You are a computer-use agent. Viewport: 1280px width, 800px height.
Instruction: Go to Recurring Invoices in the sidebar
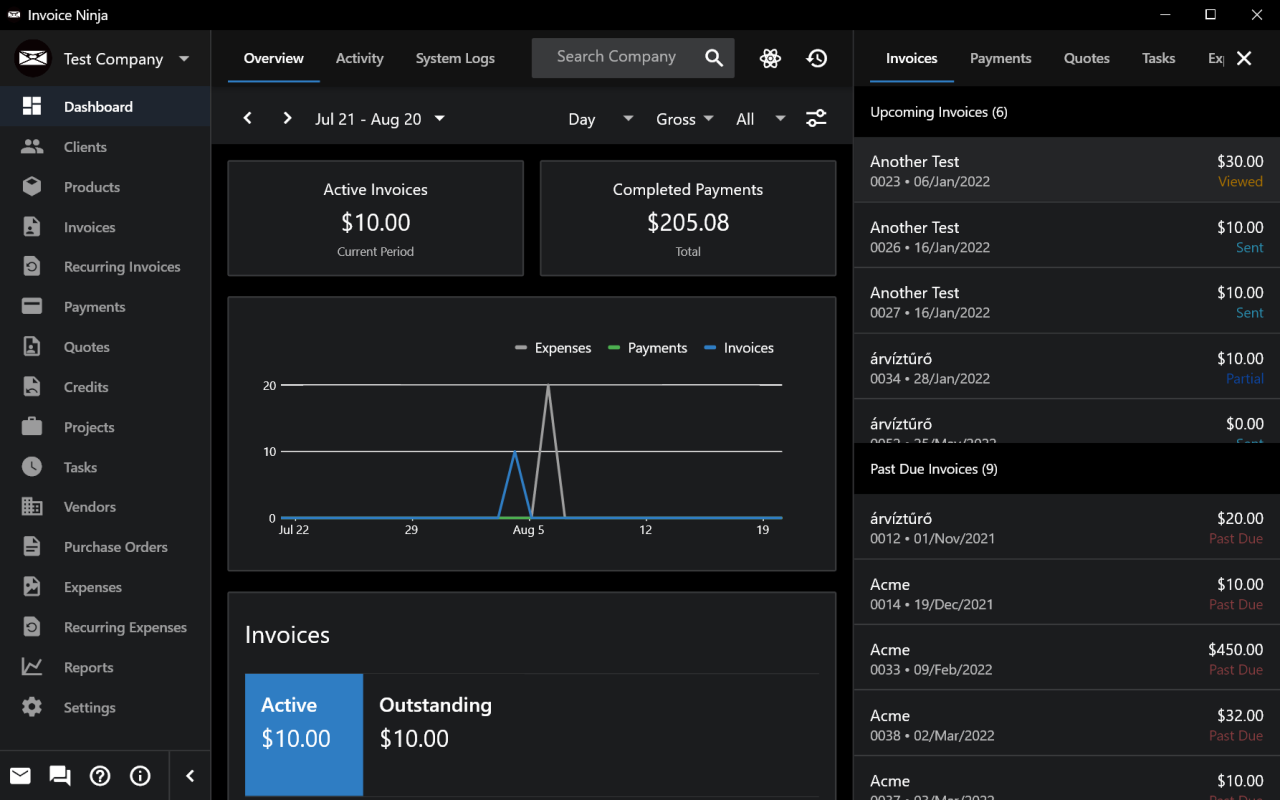click(122, 267)
